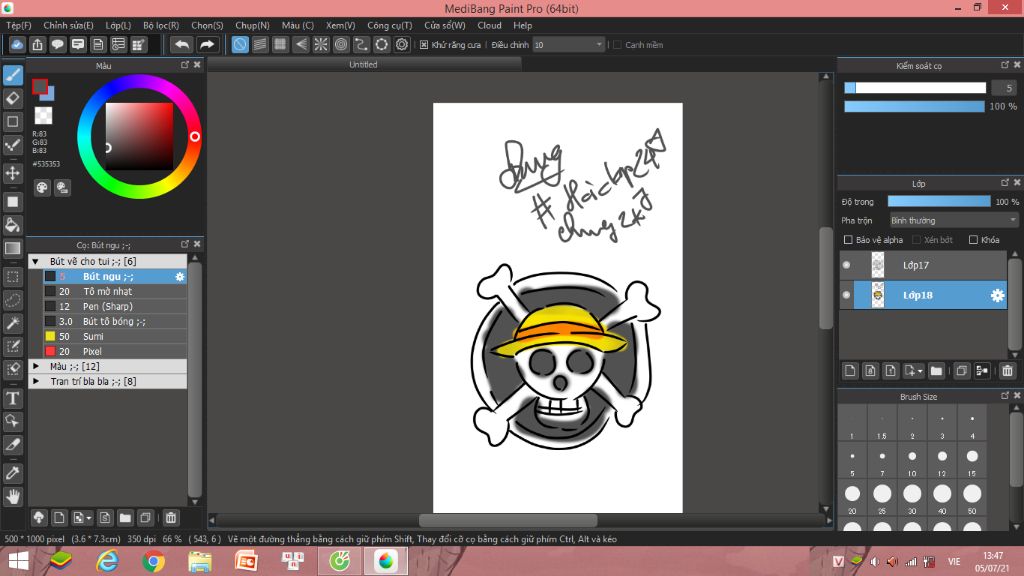The width and height of the screenshot is (1024, 576).
Task: Select the Lớp17 layer
Action: (x=923, y=265)
